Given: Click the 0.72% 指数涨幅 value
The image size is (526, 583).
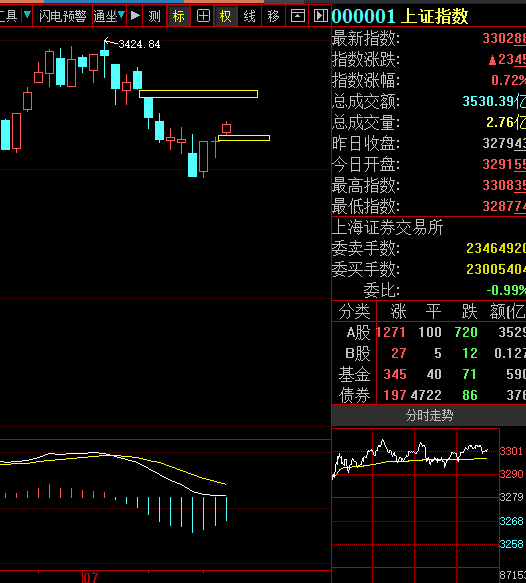Looking at the screenshot, I should 508,80.
